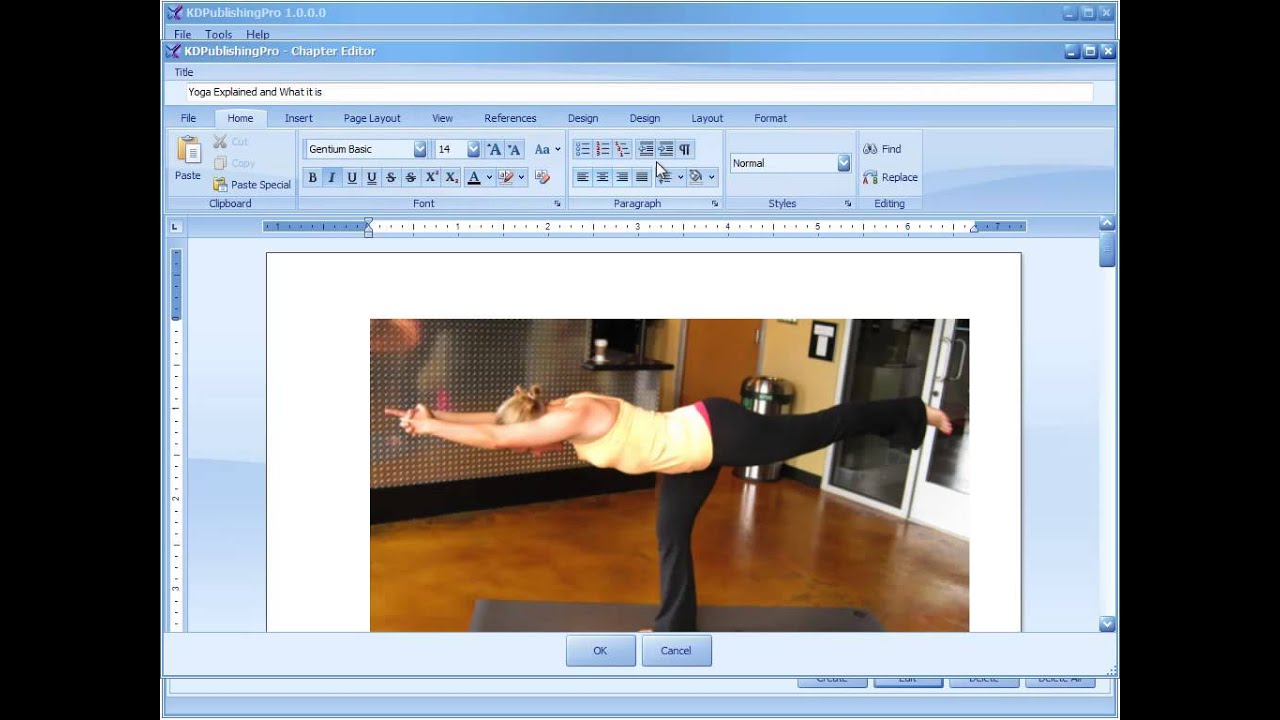Viewport: 1280px width, 720px height.
Task: Center align the text
Action: click(x=602, y=177)
